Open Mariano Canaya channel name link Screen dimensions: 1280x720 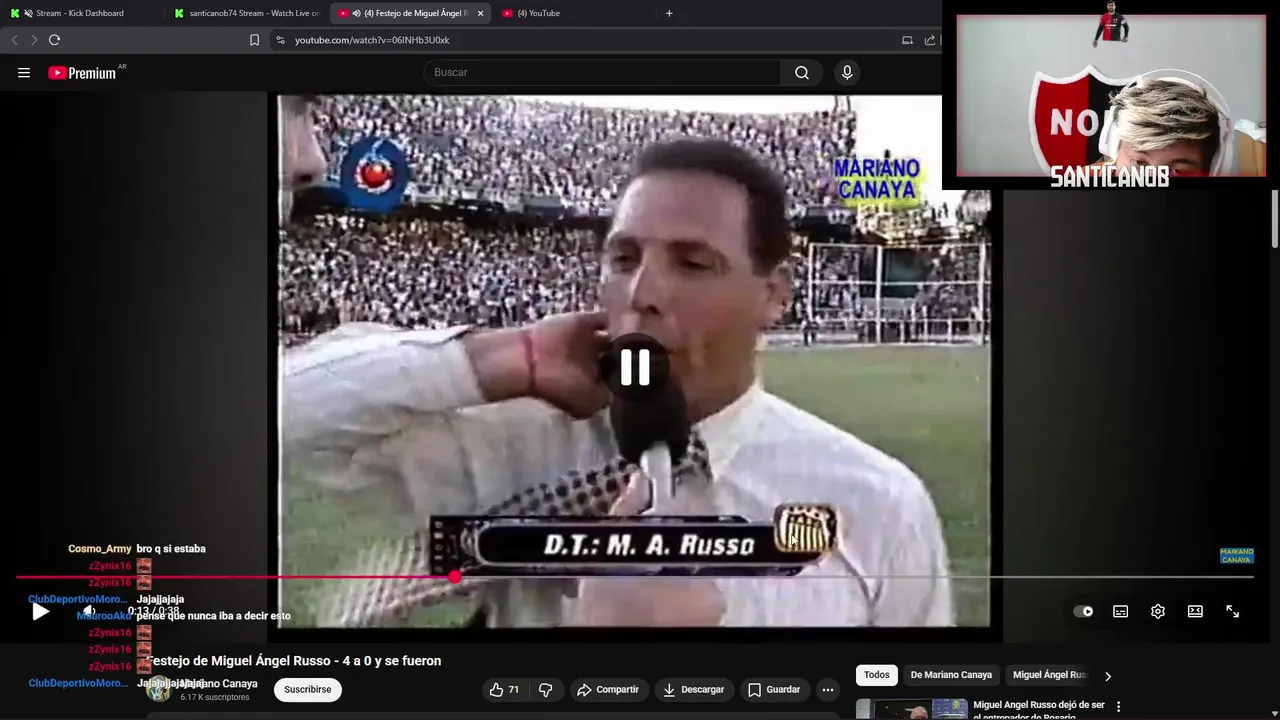[x=218, y=684]
